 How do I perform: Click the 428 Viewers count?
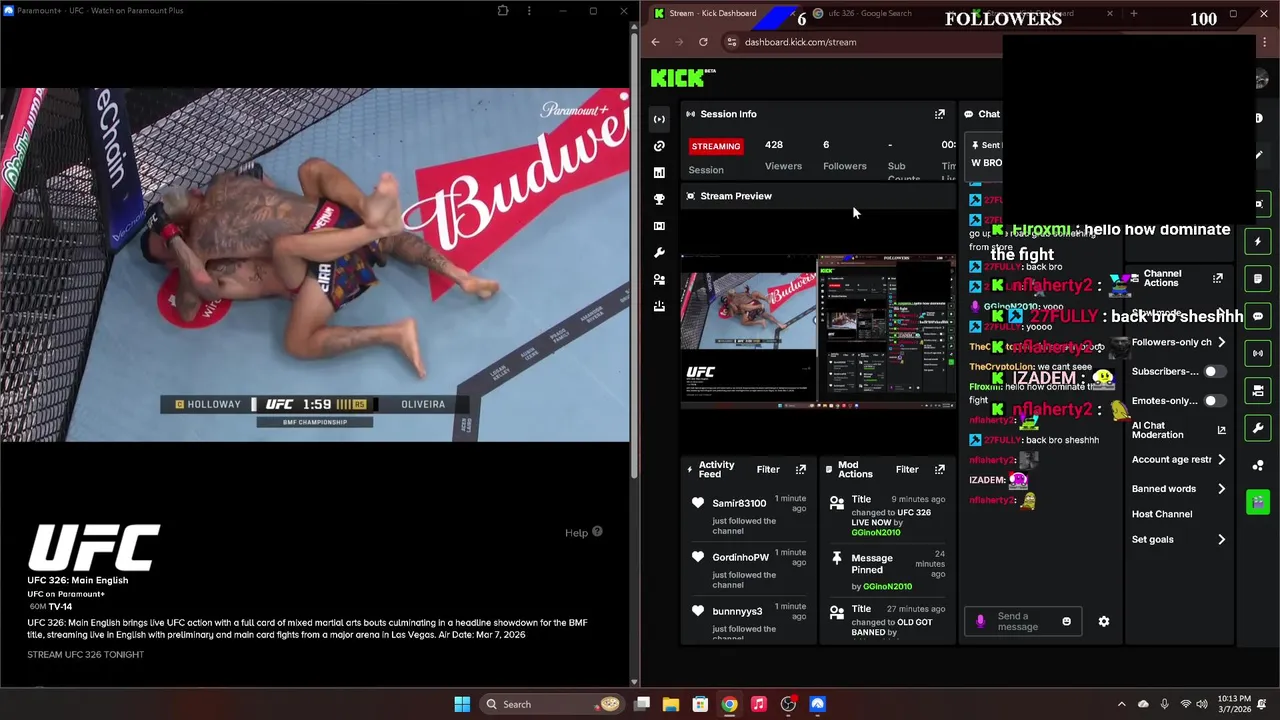774,145
